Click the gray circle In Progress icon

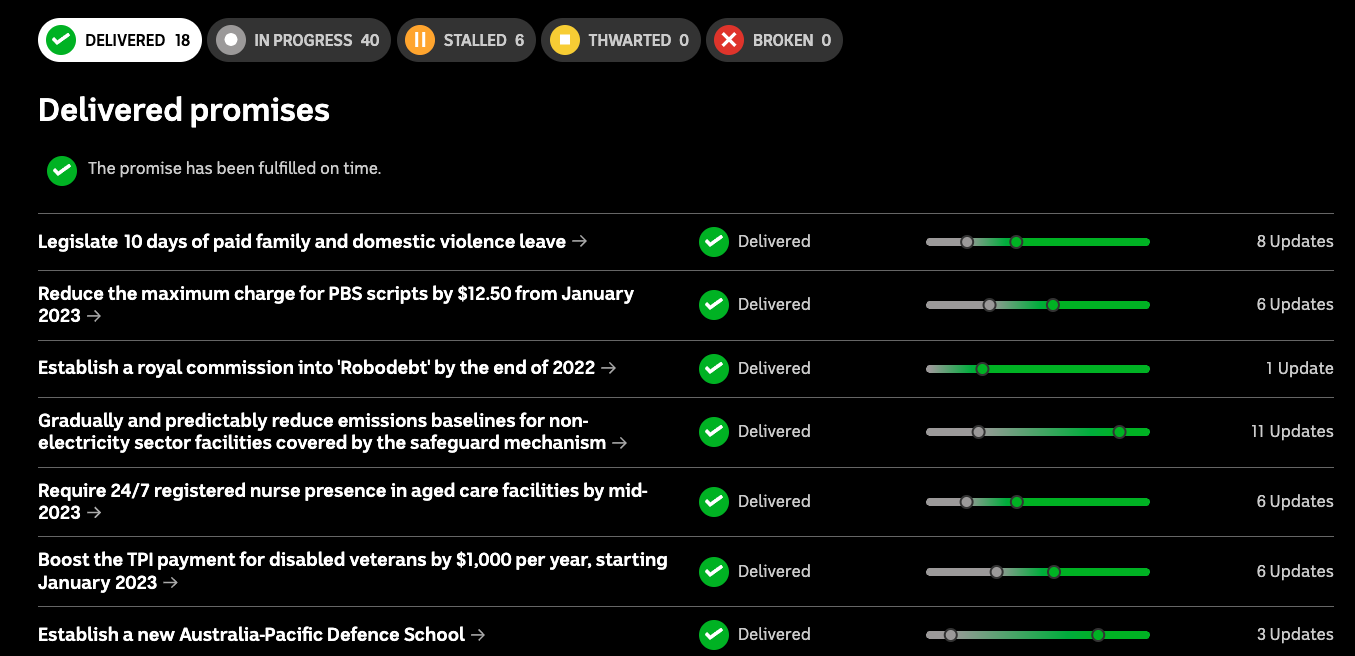pos(231,40)
